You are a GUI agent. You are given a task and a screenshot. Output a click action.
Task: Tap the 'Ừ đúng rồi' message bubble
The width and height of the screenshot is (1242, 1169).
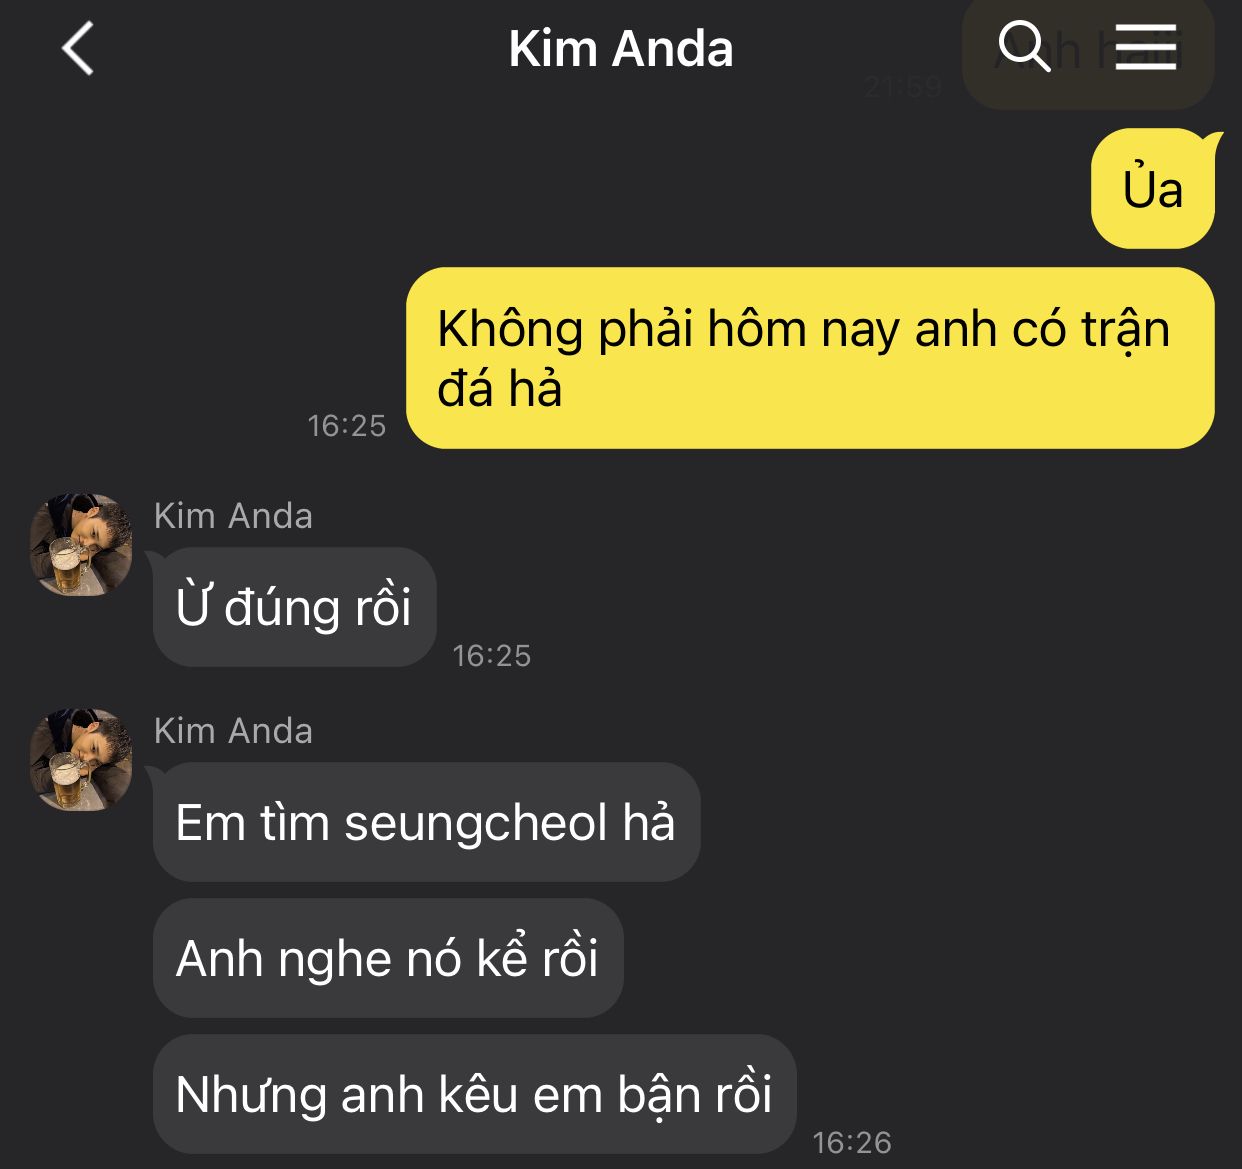tap(294, 607)
